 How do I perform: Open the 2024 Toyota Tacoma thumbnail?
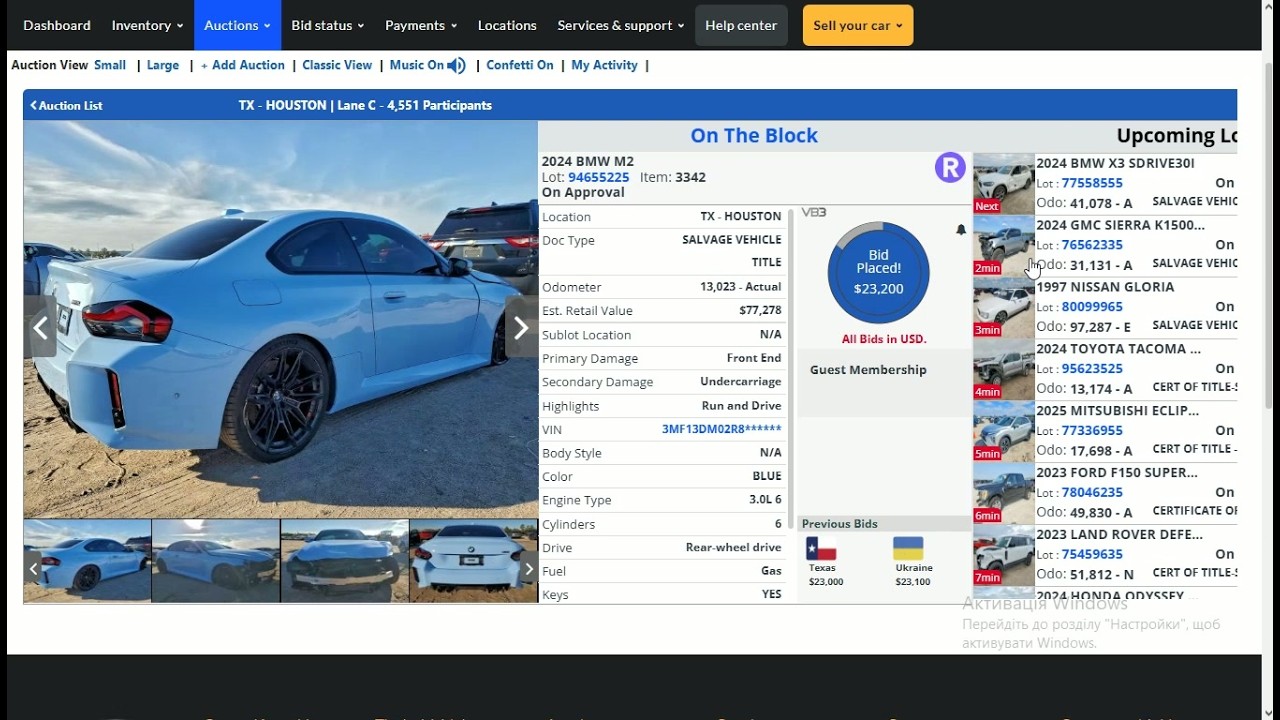pyautogui.click(x=1004, y=369)
